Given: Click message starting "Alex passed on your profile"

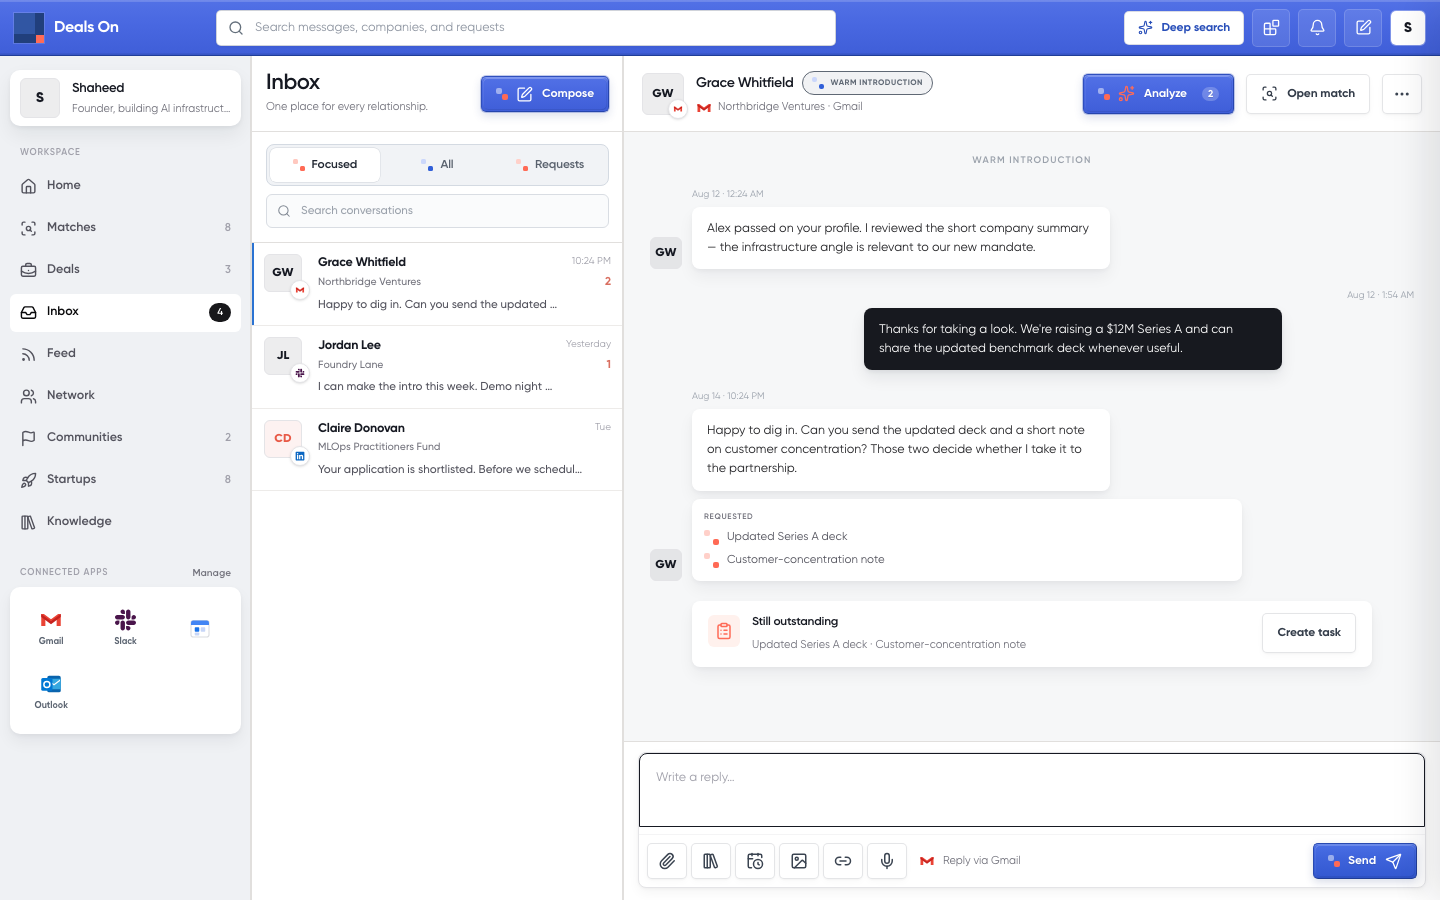Looking at the screenshot, I should pos(901,238).
